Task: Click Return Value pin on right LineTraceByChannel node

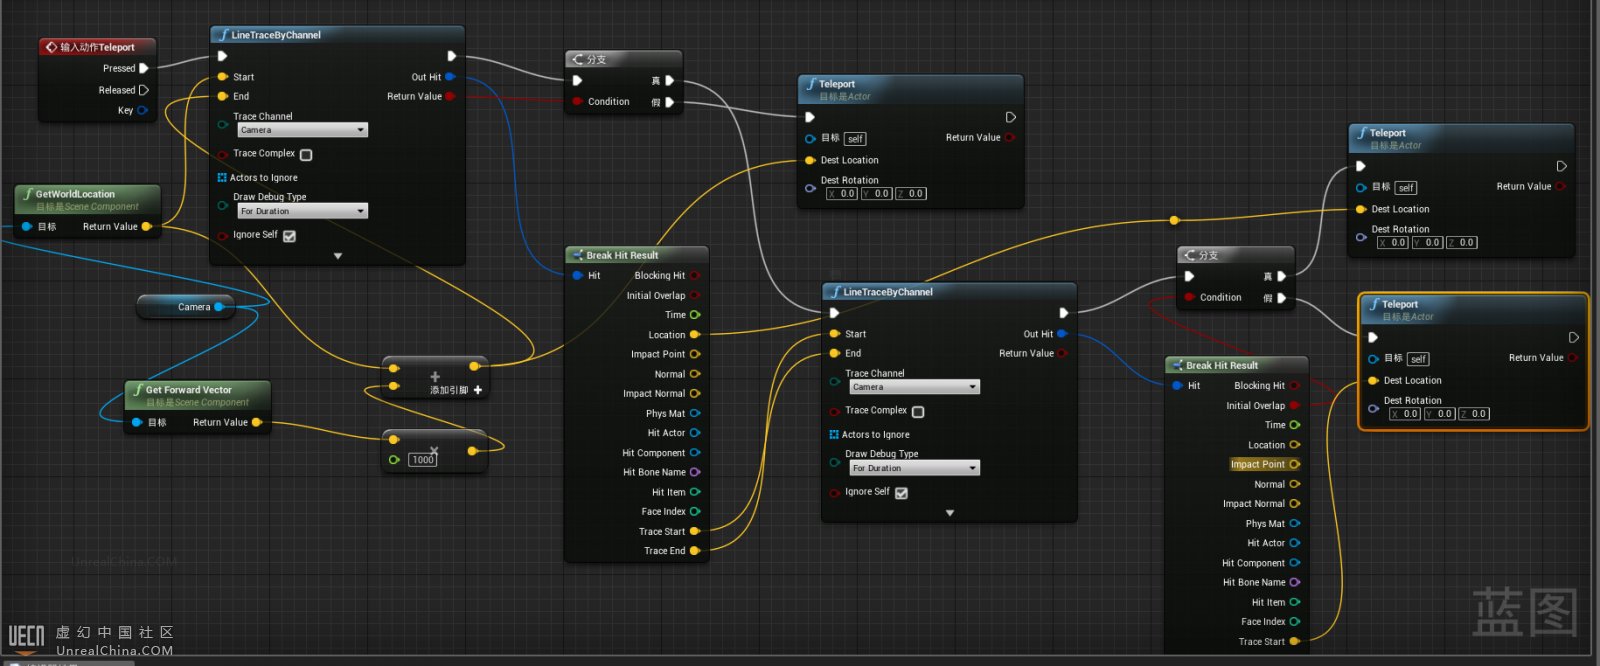Action: pyautogui.click(x=1062, y=353)
